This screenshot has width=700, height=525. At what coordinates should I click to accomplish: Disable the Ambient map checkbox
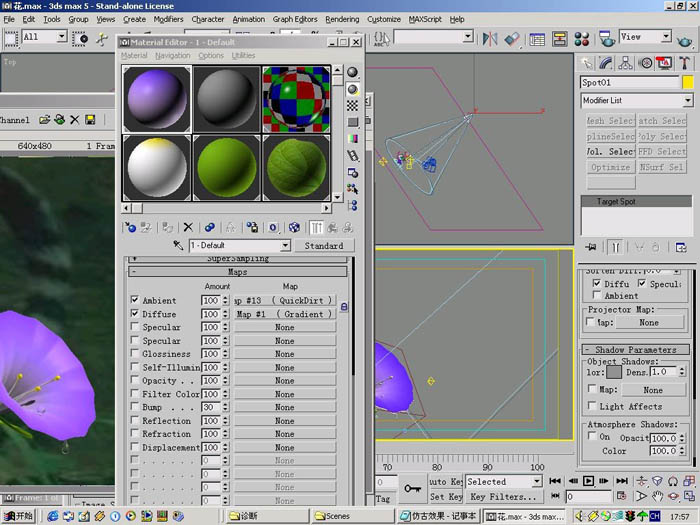click(x=134, y=300)
